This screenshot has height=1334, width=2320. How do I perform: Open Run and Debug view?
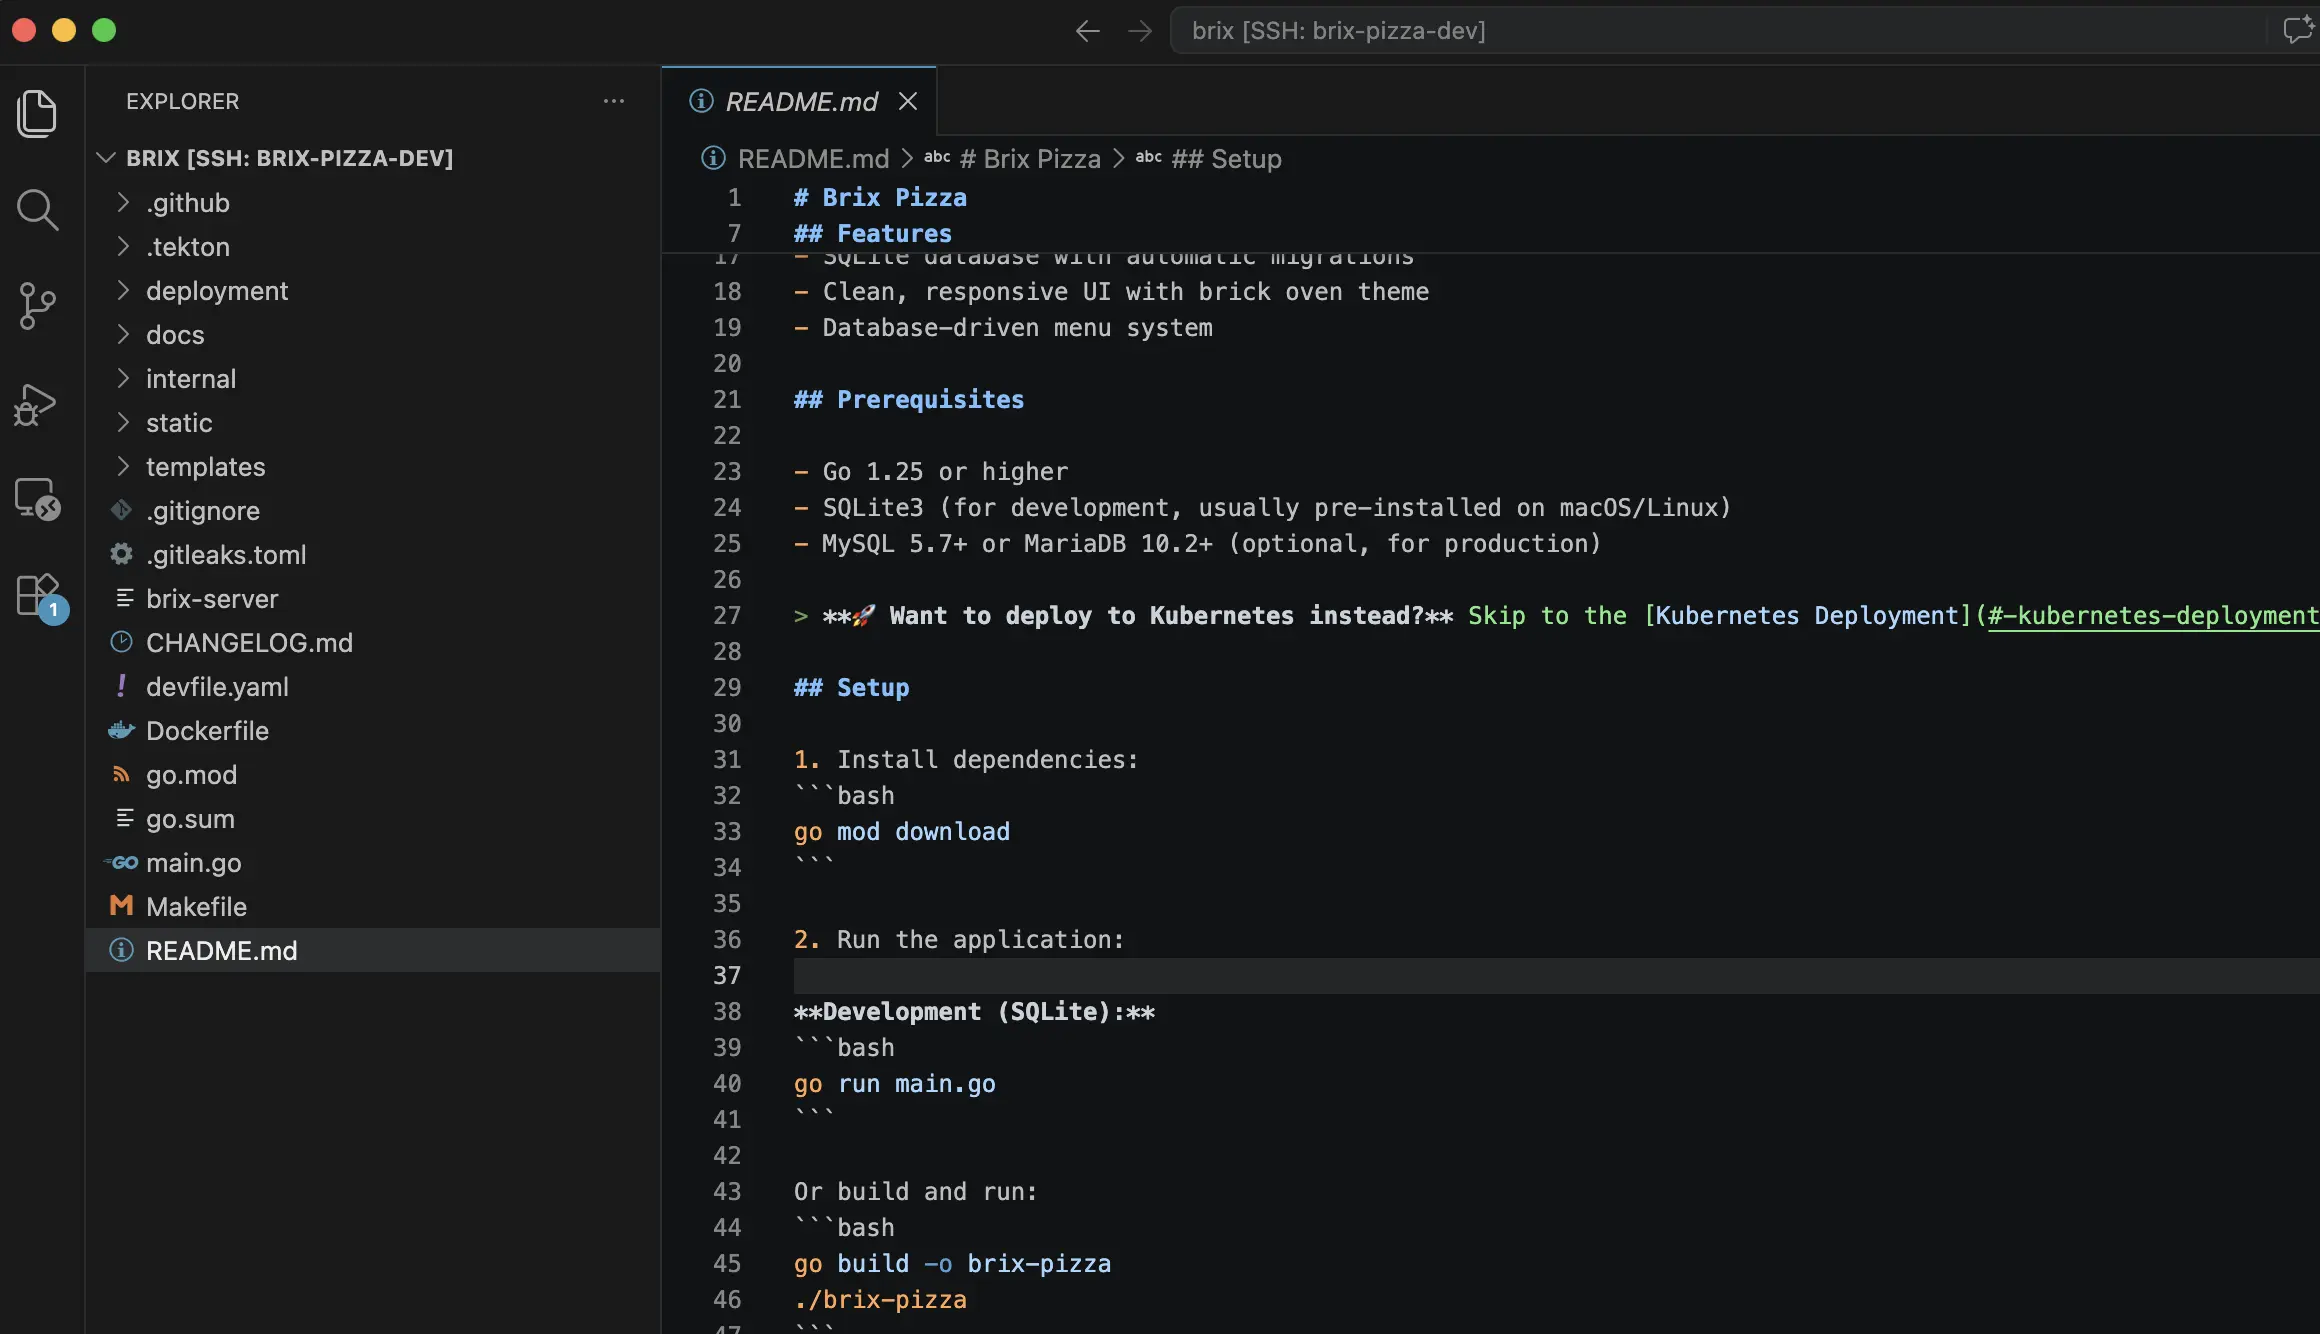37,404
